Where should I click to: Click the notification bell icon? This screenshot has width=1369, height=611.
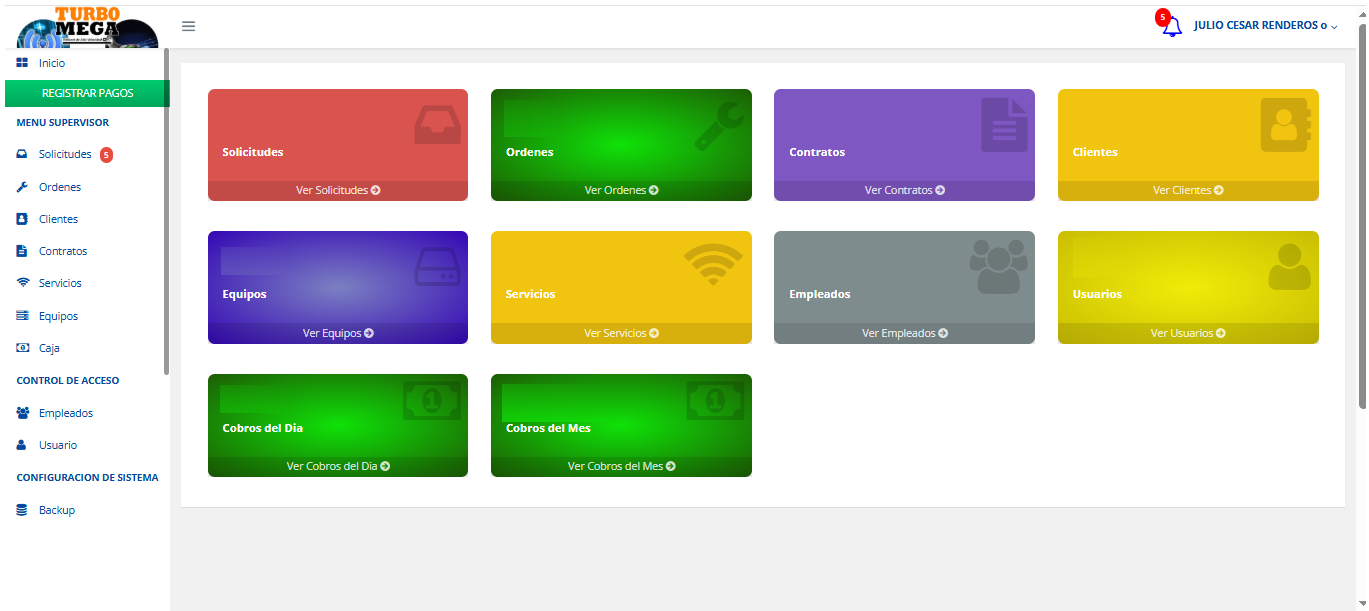1171,27
